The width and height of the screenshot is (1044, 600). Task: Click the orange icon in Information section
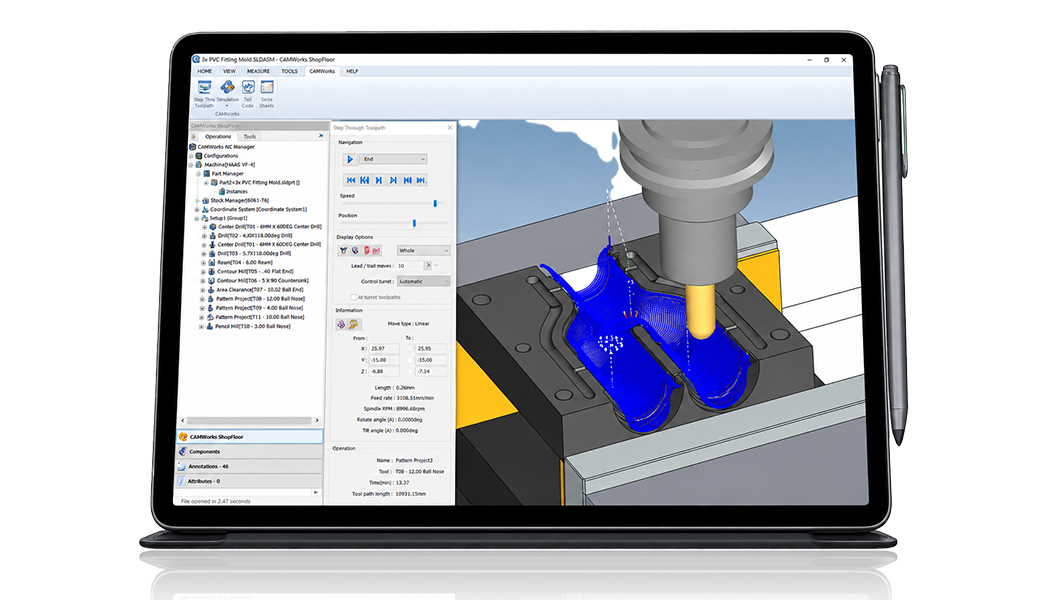point(354,324)
